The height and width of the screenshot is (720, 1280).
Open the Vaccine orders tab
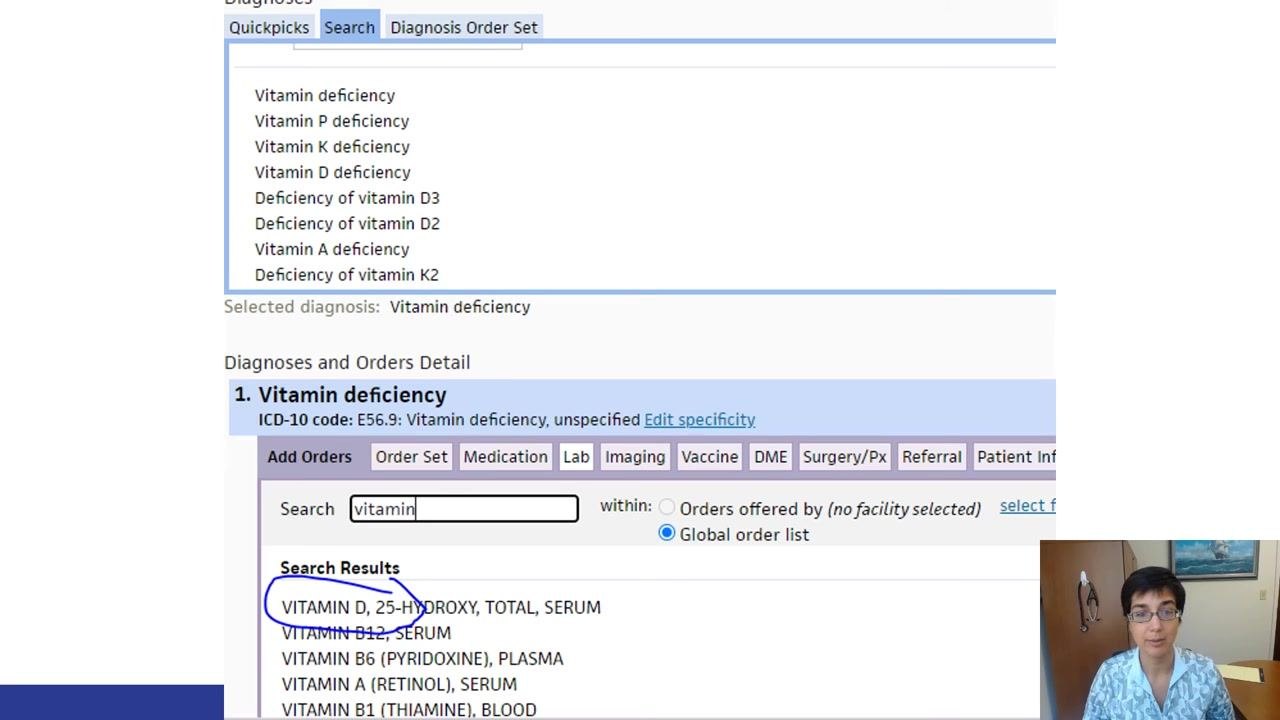pyautogui.click(x=710, y=457)
